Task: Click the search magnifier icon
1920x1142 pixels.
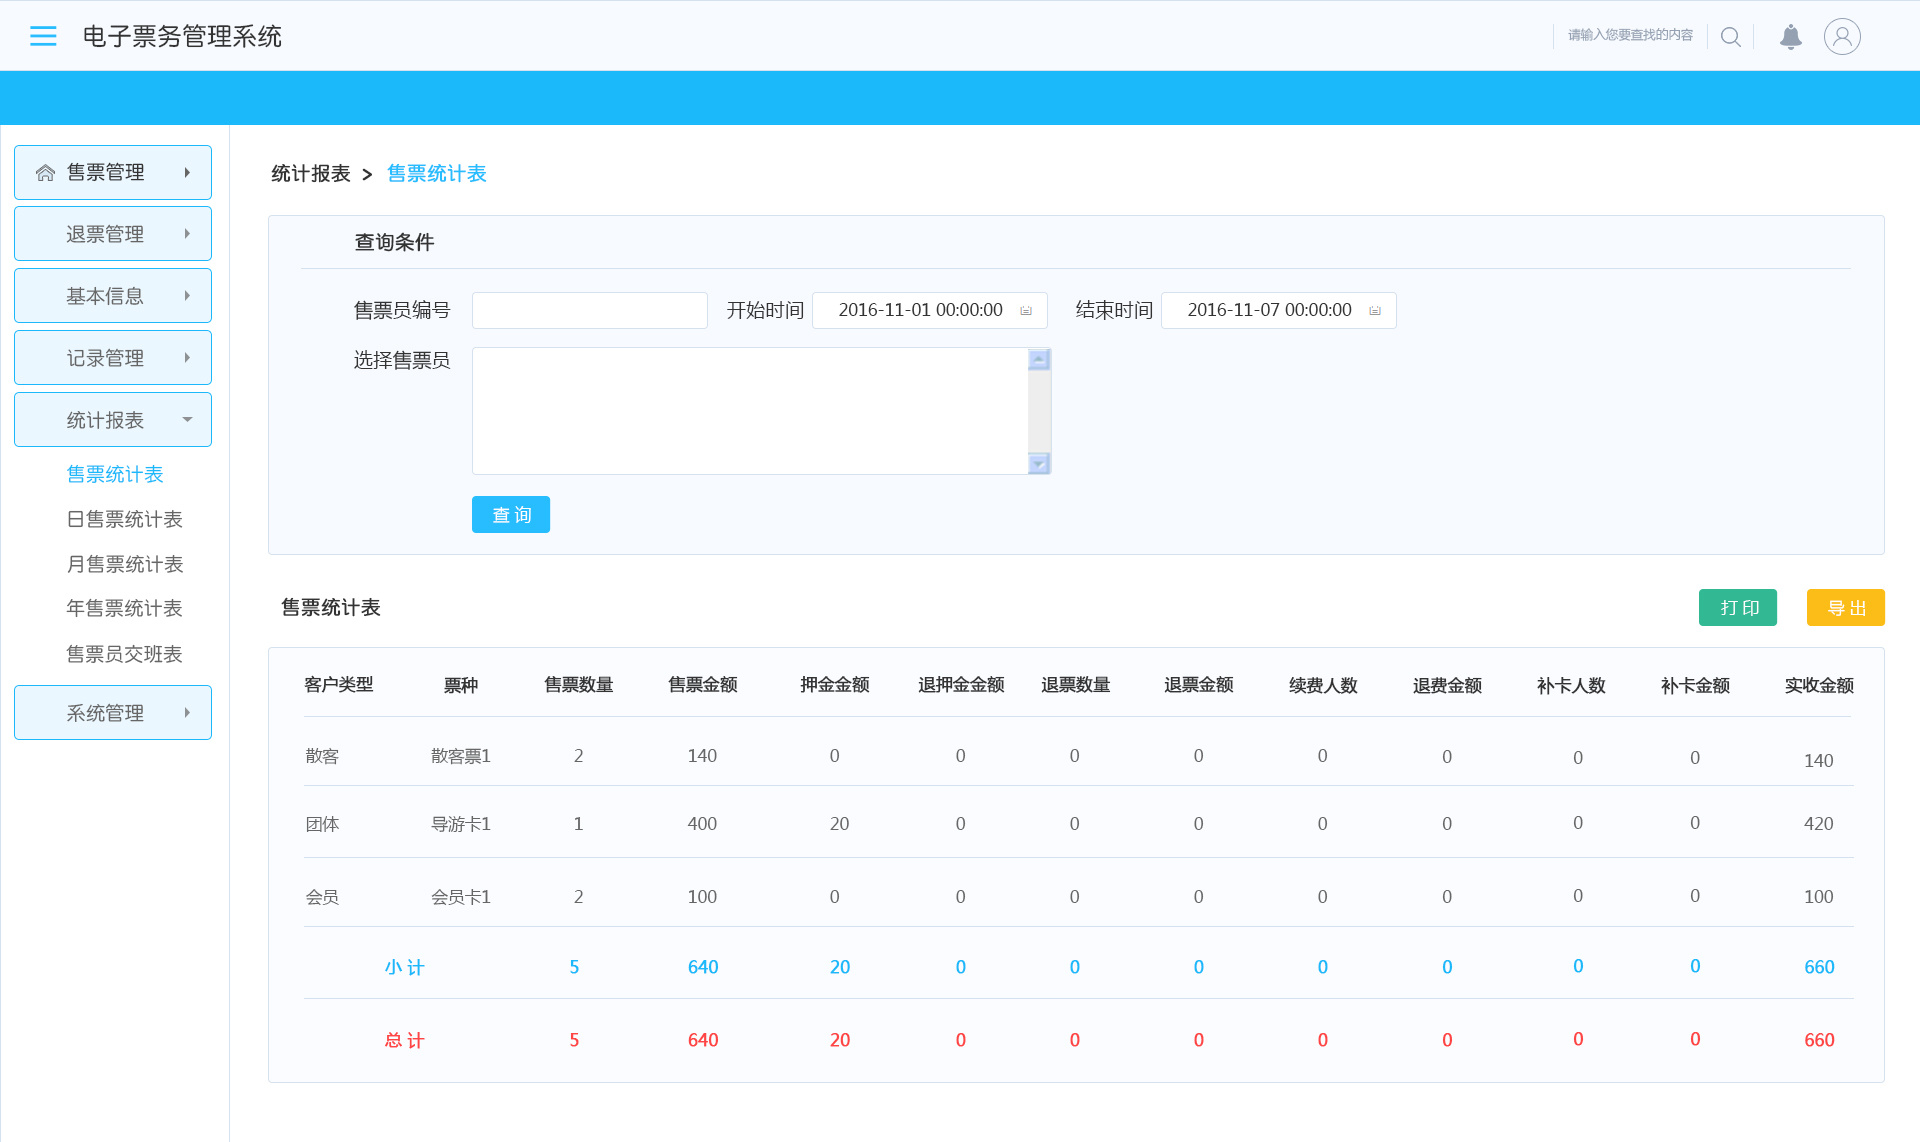Action: pyautogui.click(x=1730, y=36)
